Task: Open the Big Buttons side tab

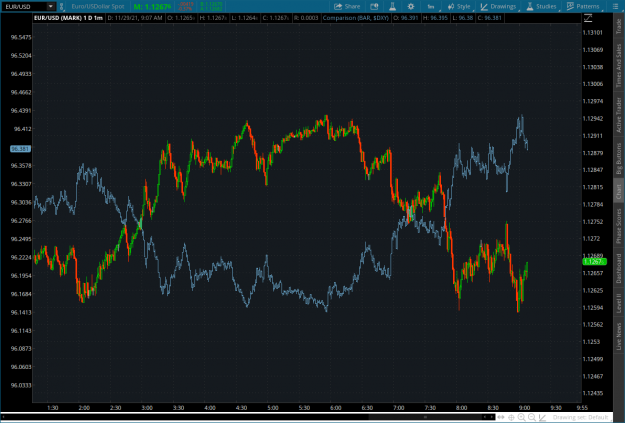Action: pyautogui.click(x=619, y=158)
